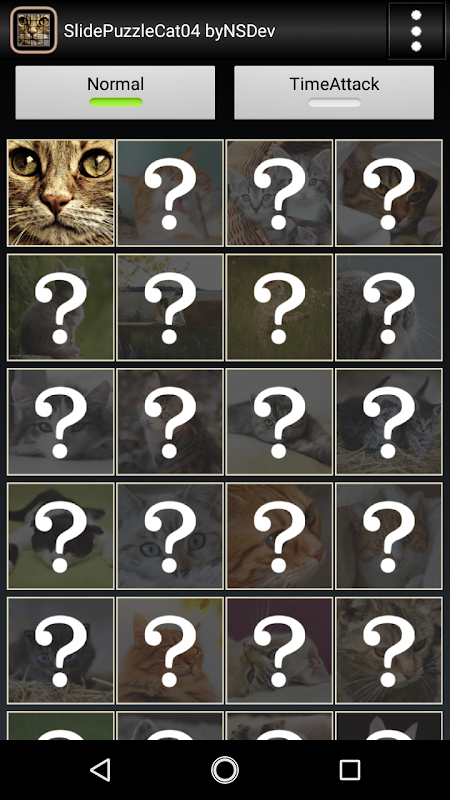This screenshot has height=800, width=450.
Task: Tap the SlidePuzzleCat04 app icon
Action: [34, 30]
